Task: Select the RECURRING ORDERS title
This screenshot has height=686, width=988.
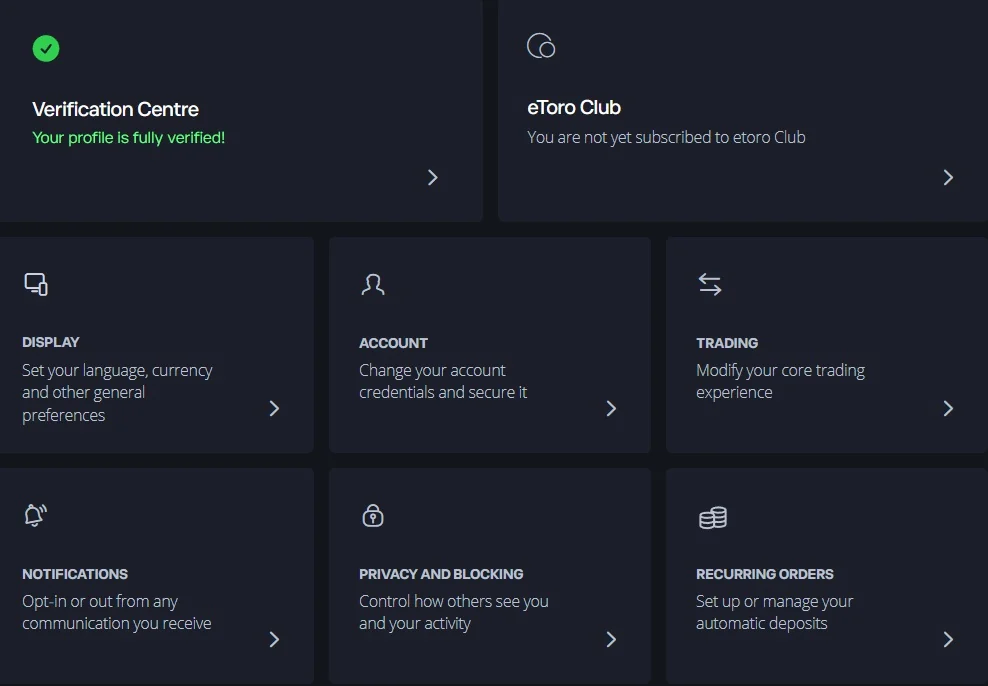Action: click(764, 574)
